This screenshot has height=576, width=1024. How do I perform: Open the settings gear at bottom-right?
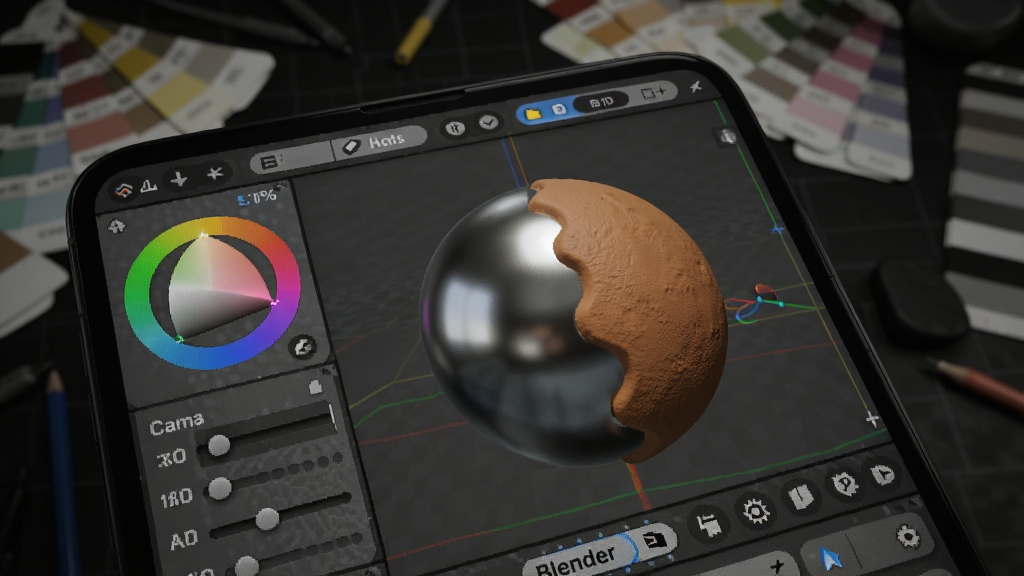click(908, 536)
